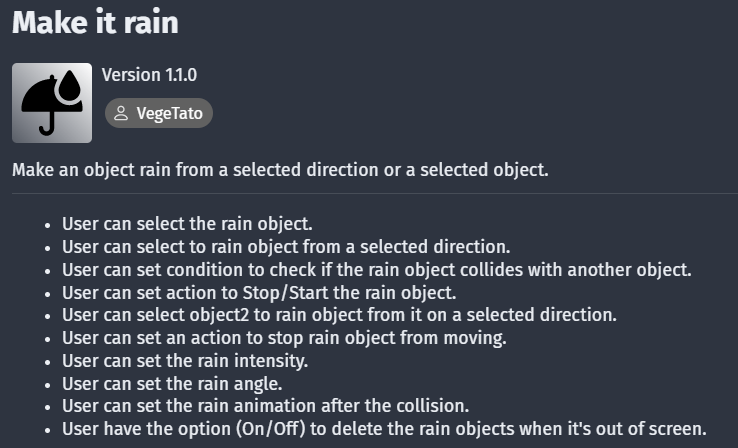738x448 pixels.
Task: Open VegeTato author chip
Action: click(x=159, y=113)
